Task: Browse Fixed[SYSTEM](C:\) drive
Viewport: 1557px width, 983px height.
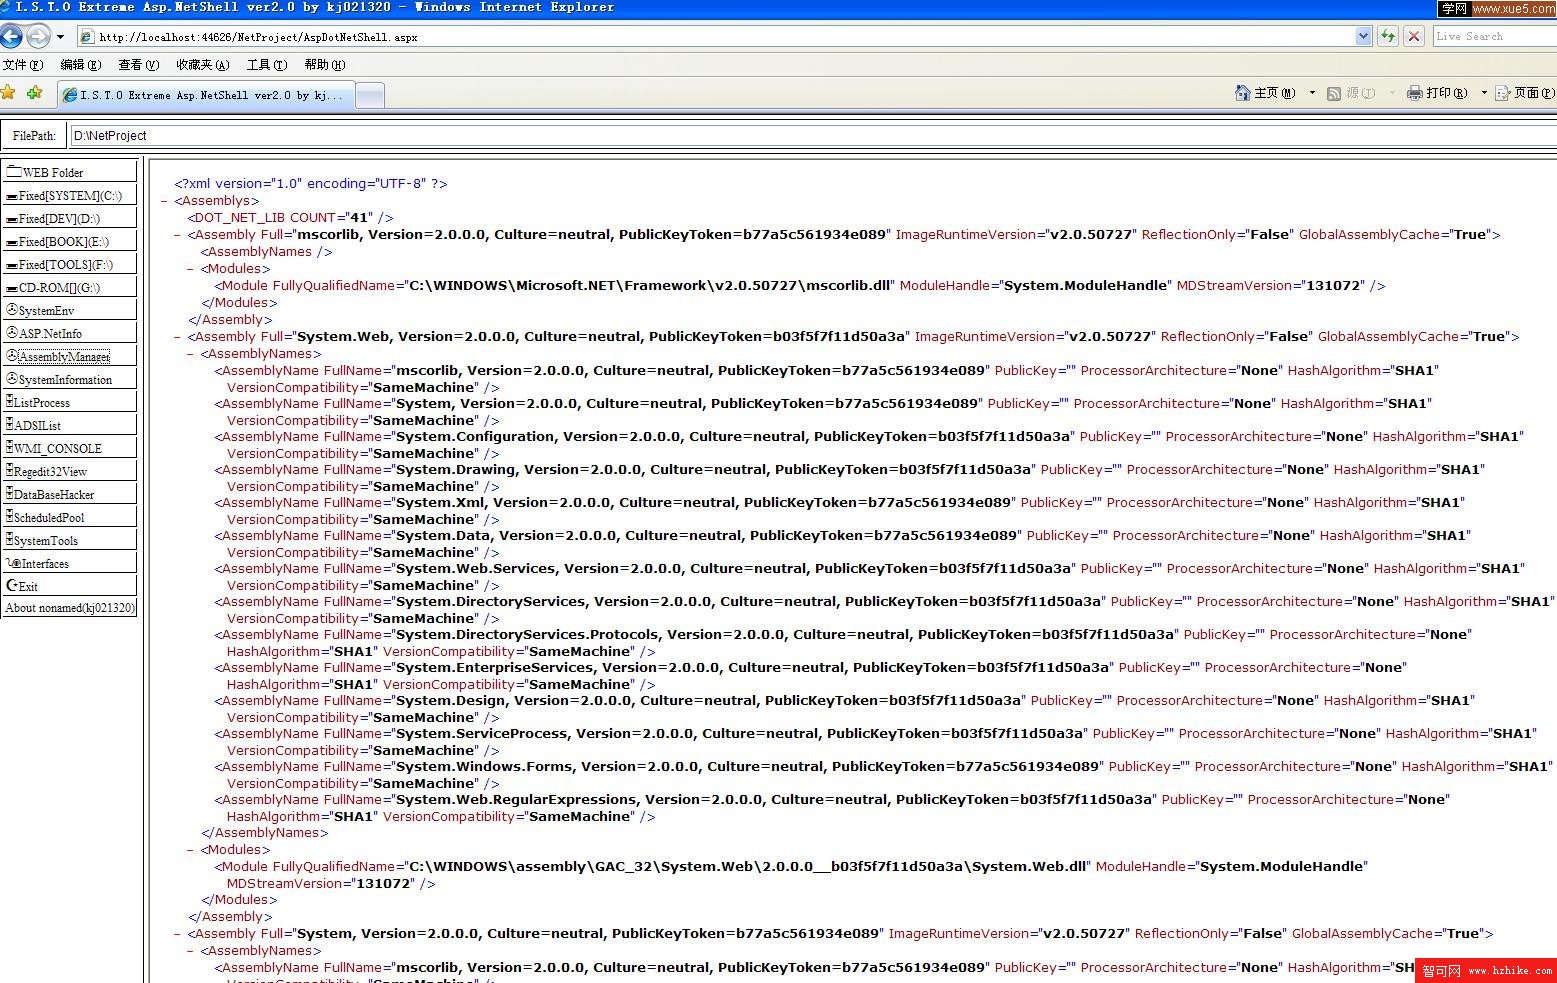Action: tap(70, 195)
